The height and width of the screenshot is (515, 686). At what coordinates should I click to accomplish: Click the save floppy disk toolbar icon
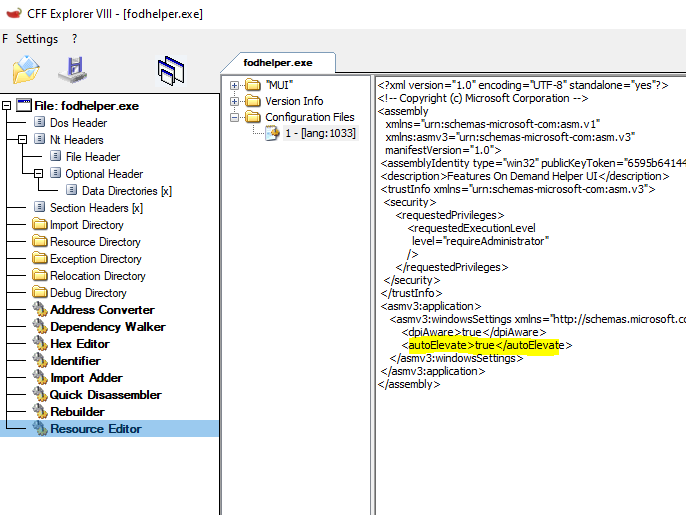pyautogui.click(x=73, y=70)
